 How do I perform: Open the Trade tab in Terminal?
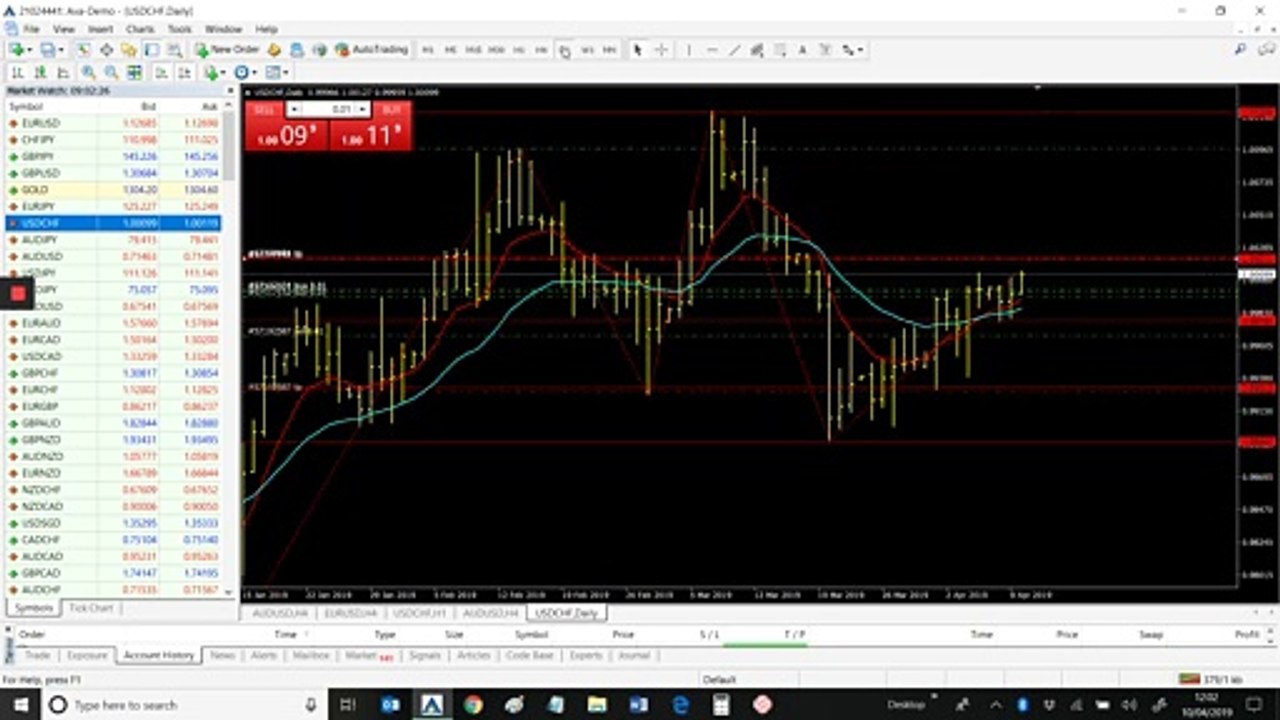[37, 655]
